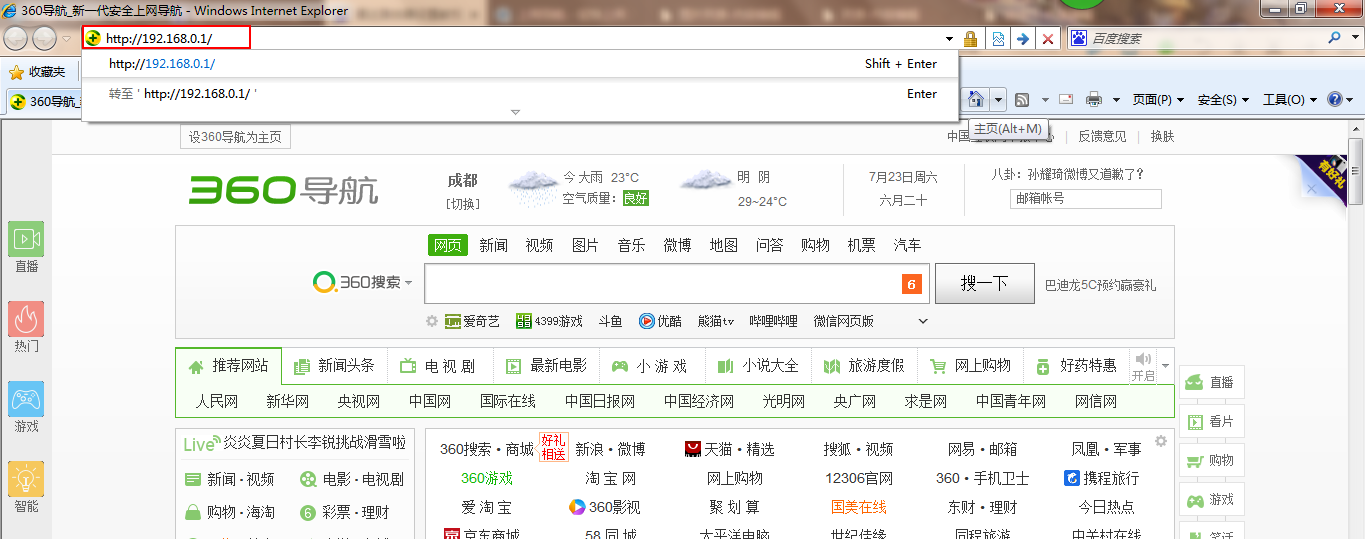
Task: Select the 新闻头条 category tab
Action: point(334,366)
